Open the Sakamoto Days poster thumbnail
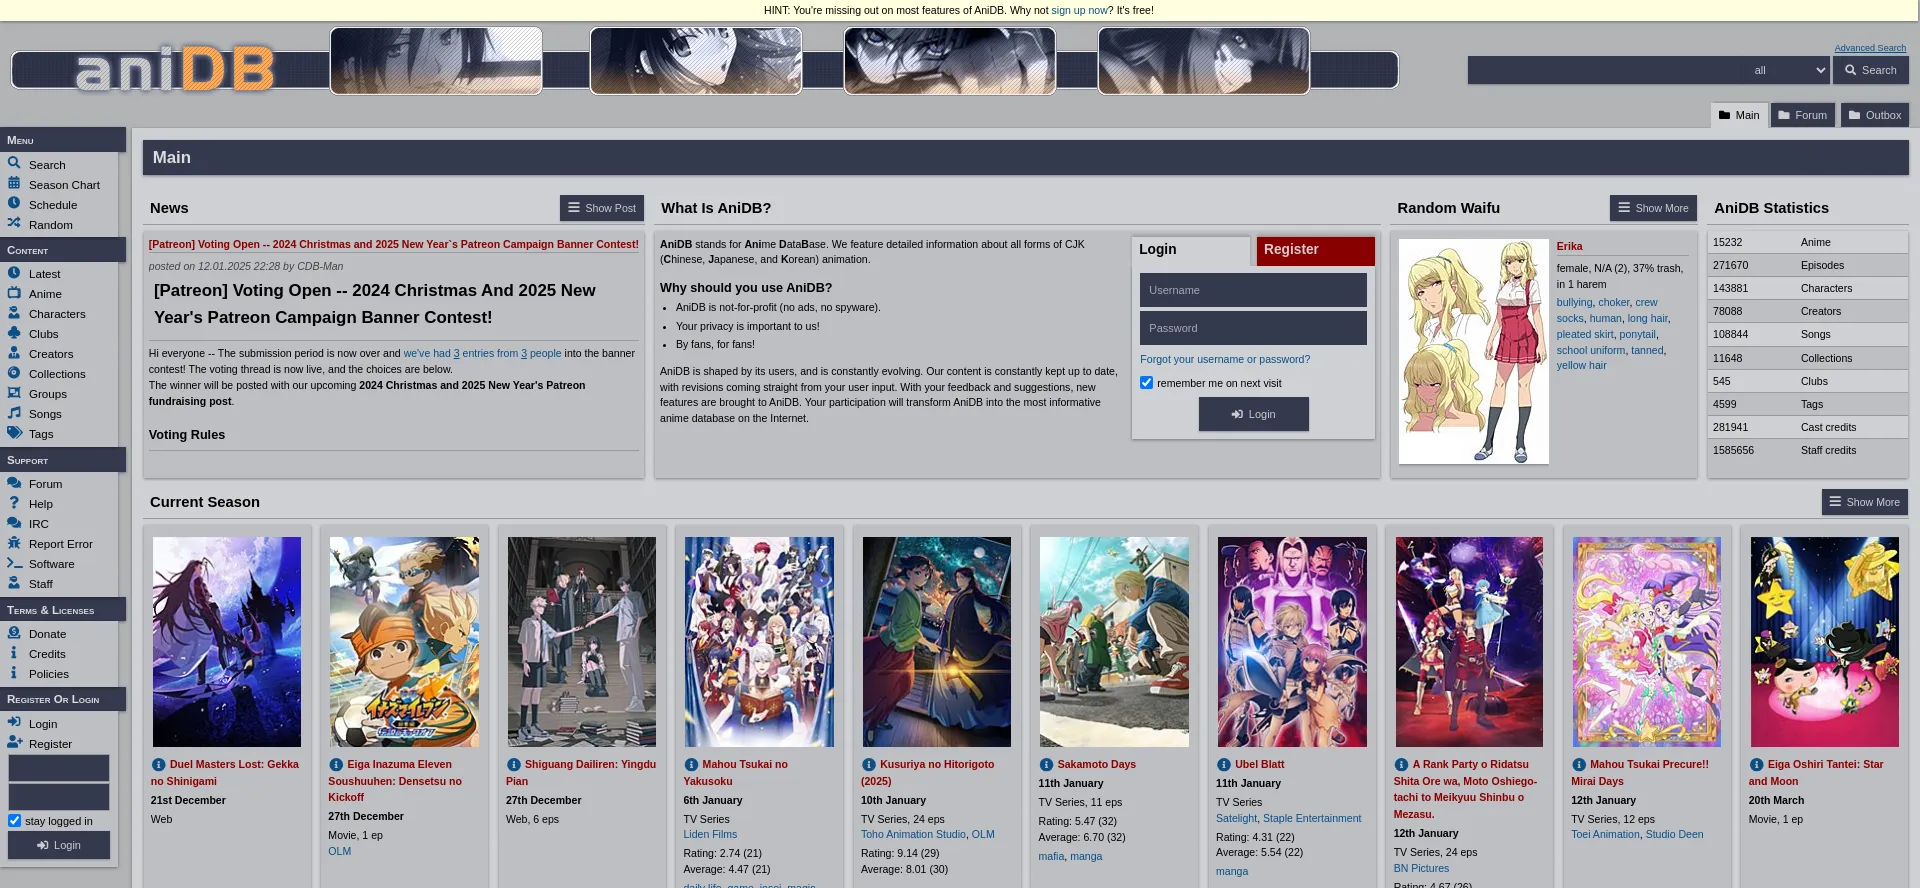 [x=1114, y=642]
